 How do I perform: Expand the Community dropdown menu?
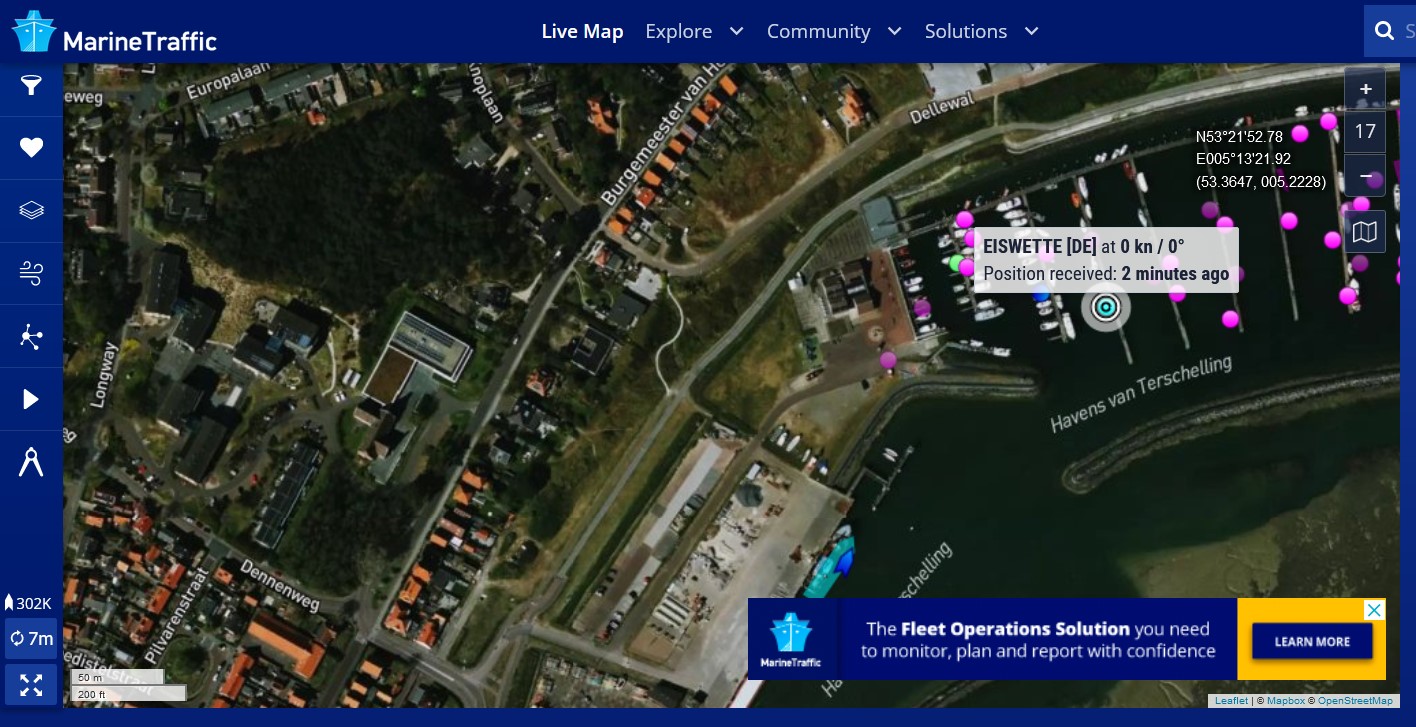(834, 31)
